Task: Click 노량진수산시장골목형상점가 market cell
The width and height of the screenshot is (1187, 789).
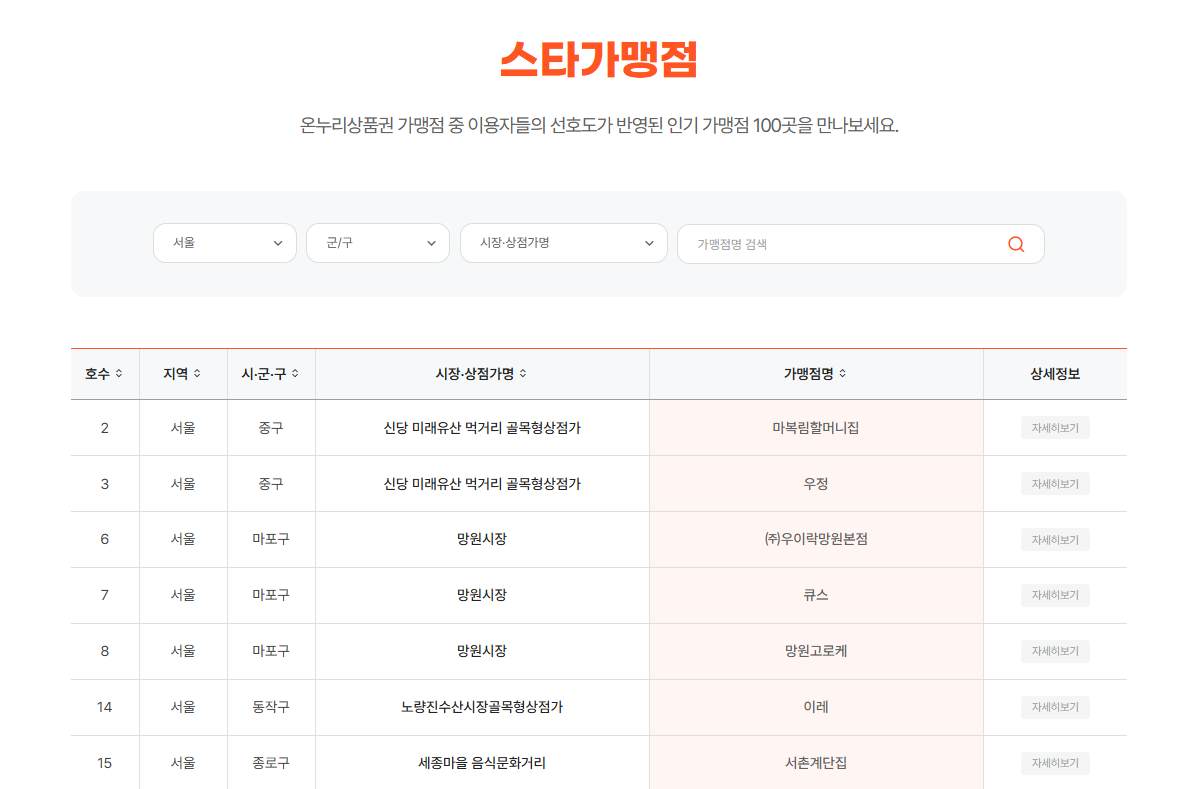Action: pos(481,707)
